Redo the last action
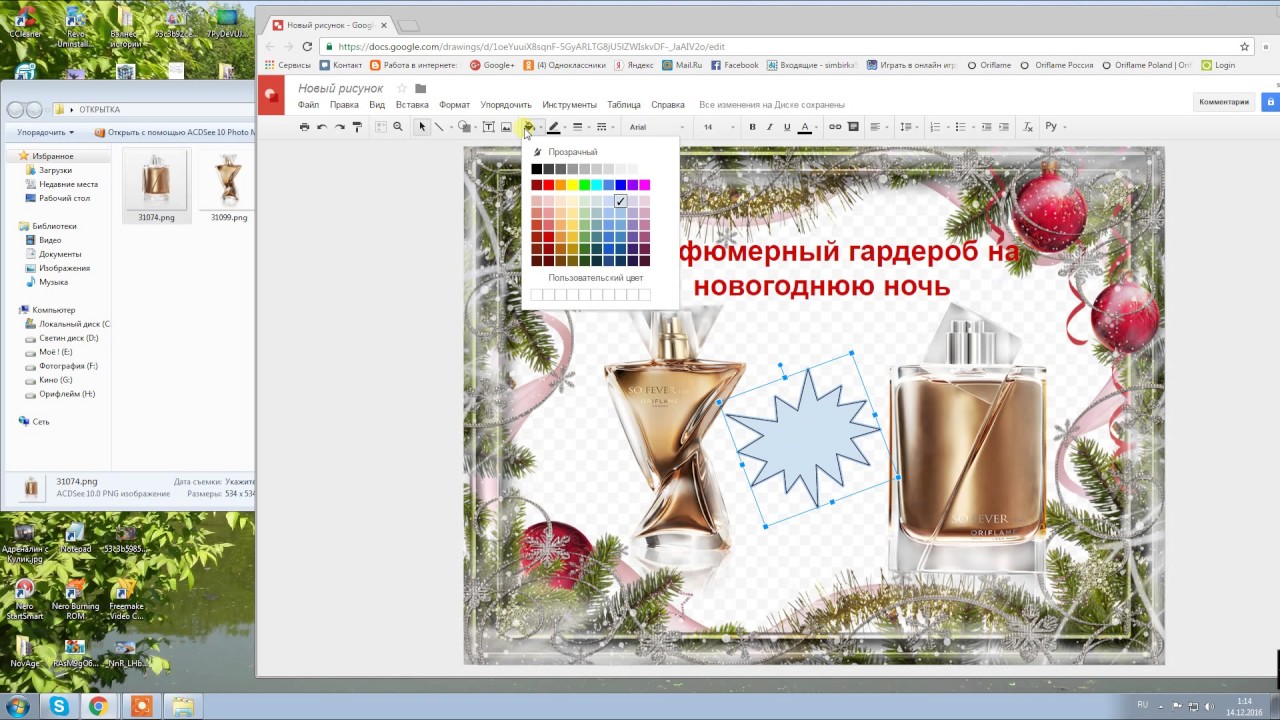Image resolution: width=1280 pixels, height=720 pixels. coord(340,127)
